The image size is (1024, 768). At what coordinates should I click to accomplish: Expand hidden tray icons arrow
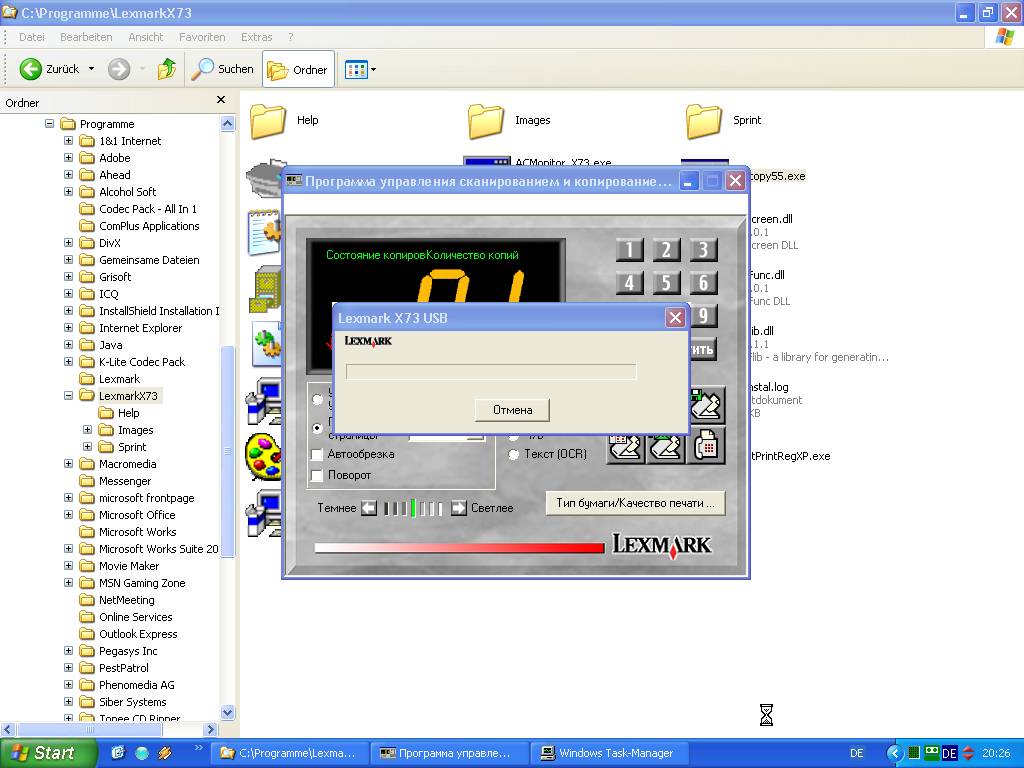click(x=895, y=753)
